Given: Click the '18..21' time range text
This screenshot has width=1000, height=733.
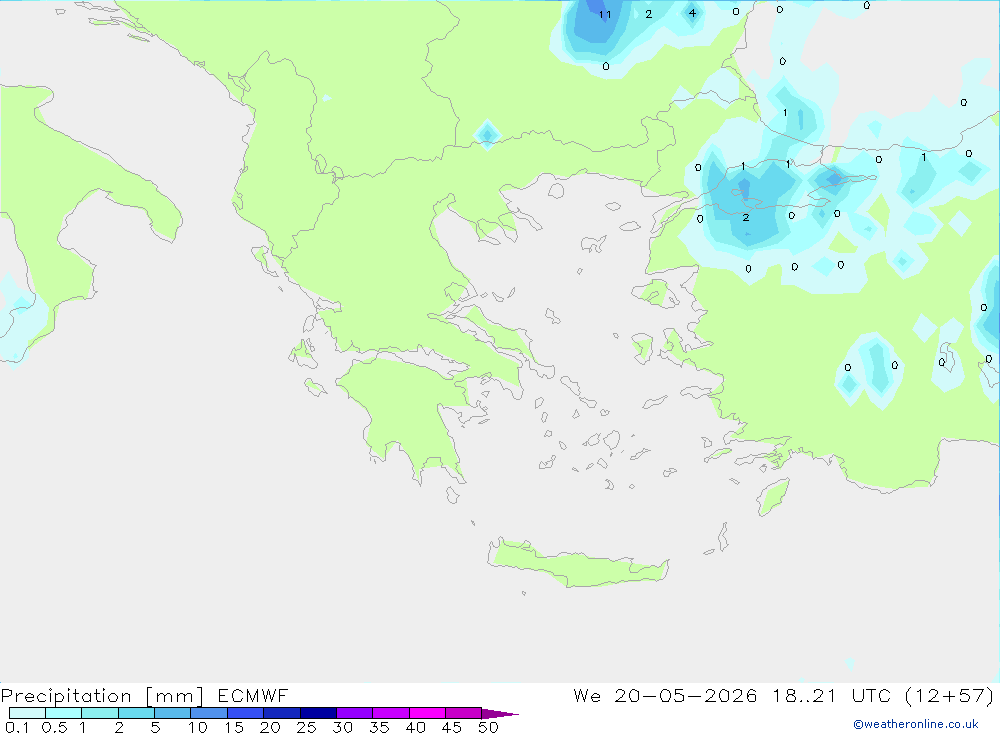Looking at the screenshot, I should [804, 695].
